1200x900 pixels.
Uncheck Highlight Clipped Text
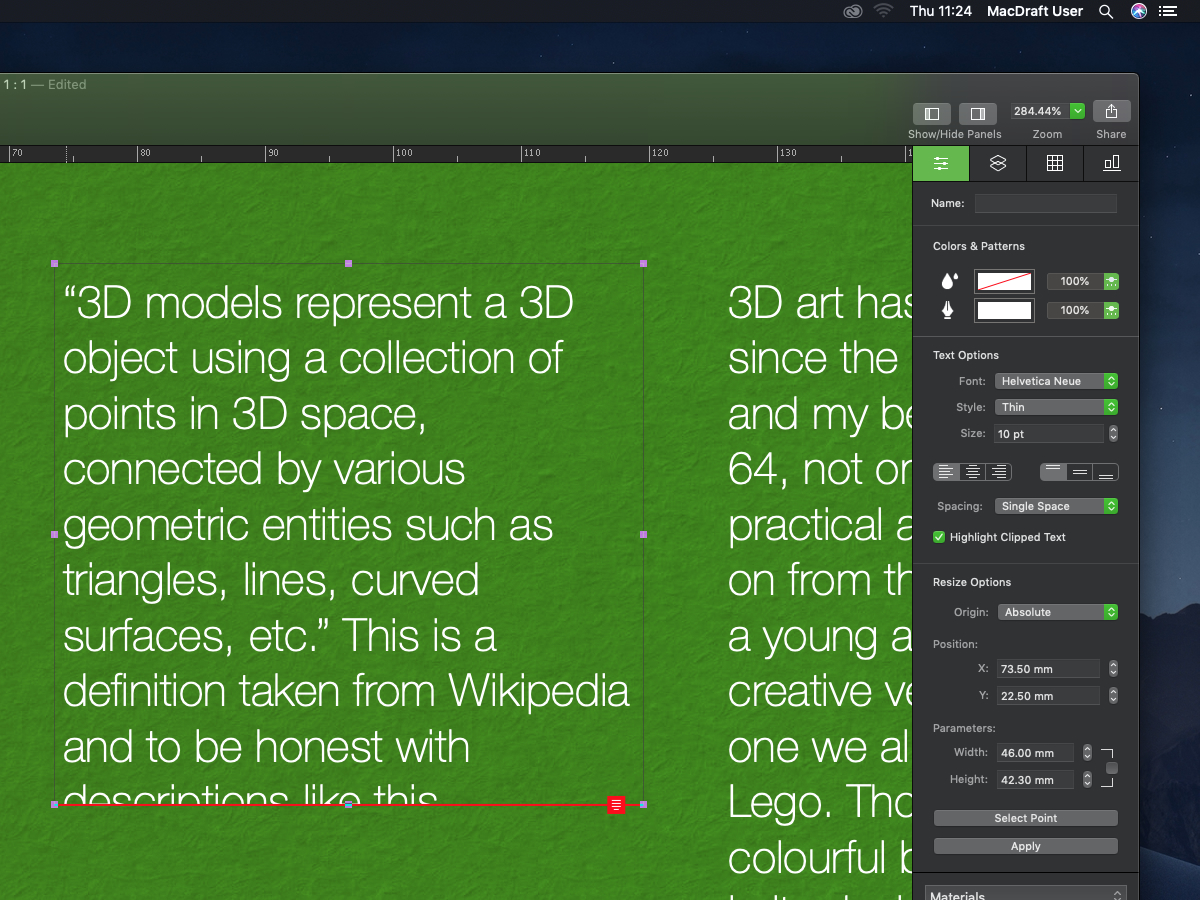pos(939,537)
